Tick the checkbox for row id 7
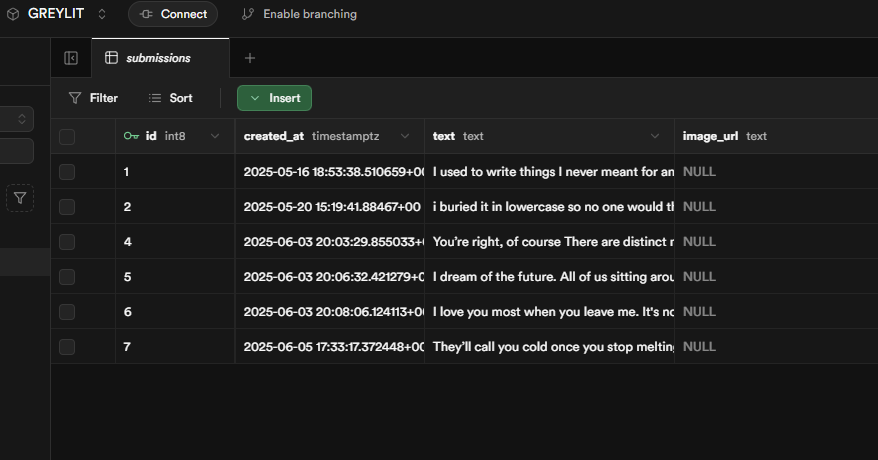 coord(67,347)
